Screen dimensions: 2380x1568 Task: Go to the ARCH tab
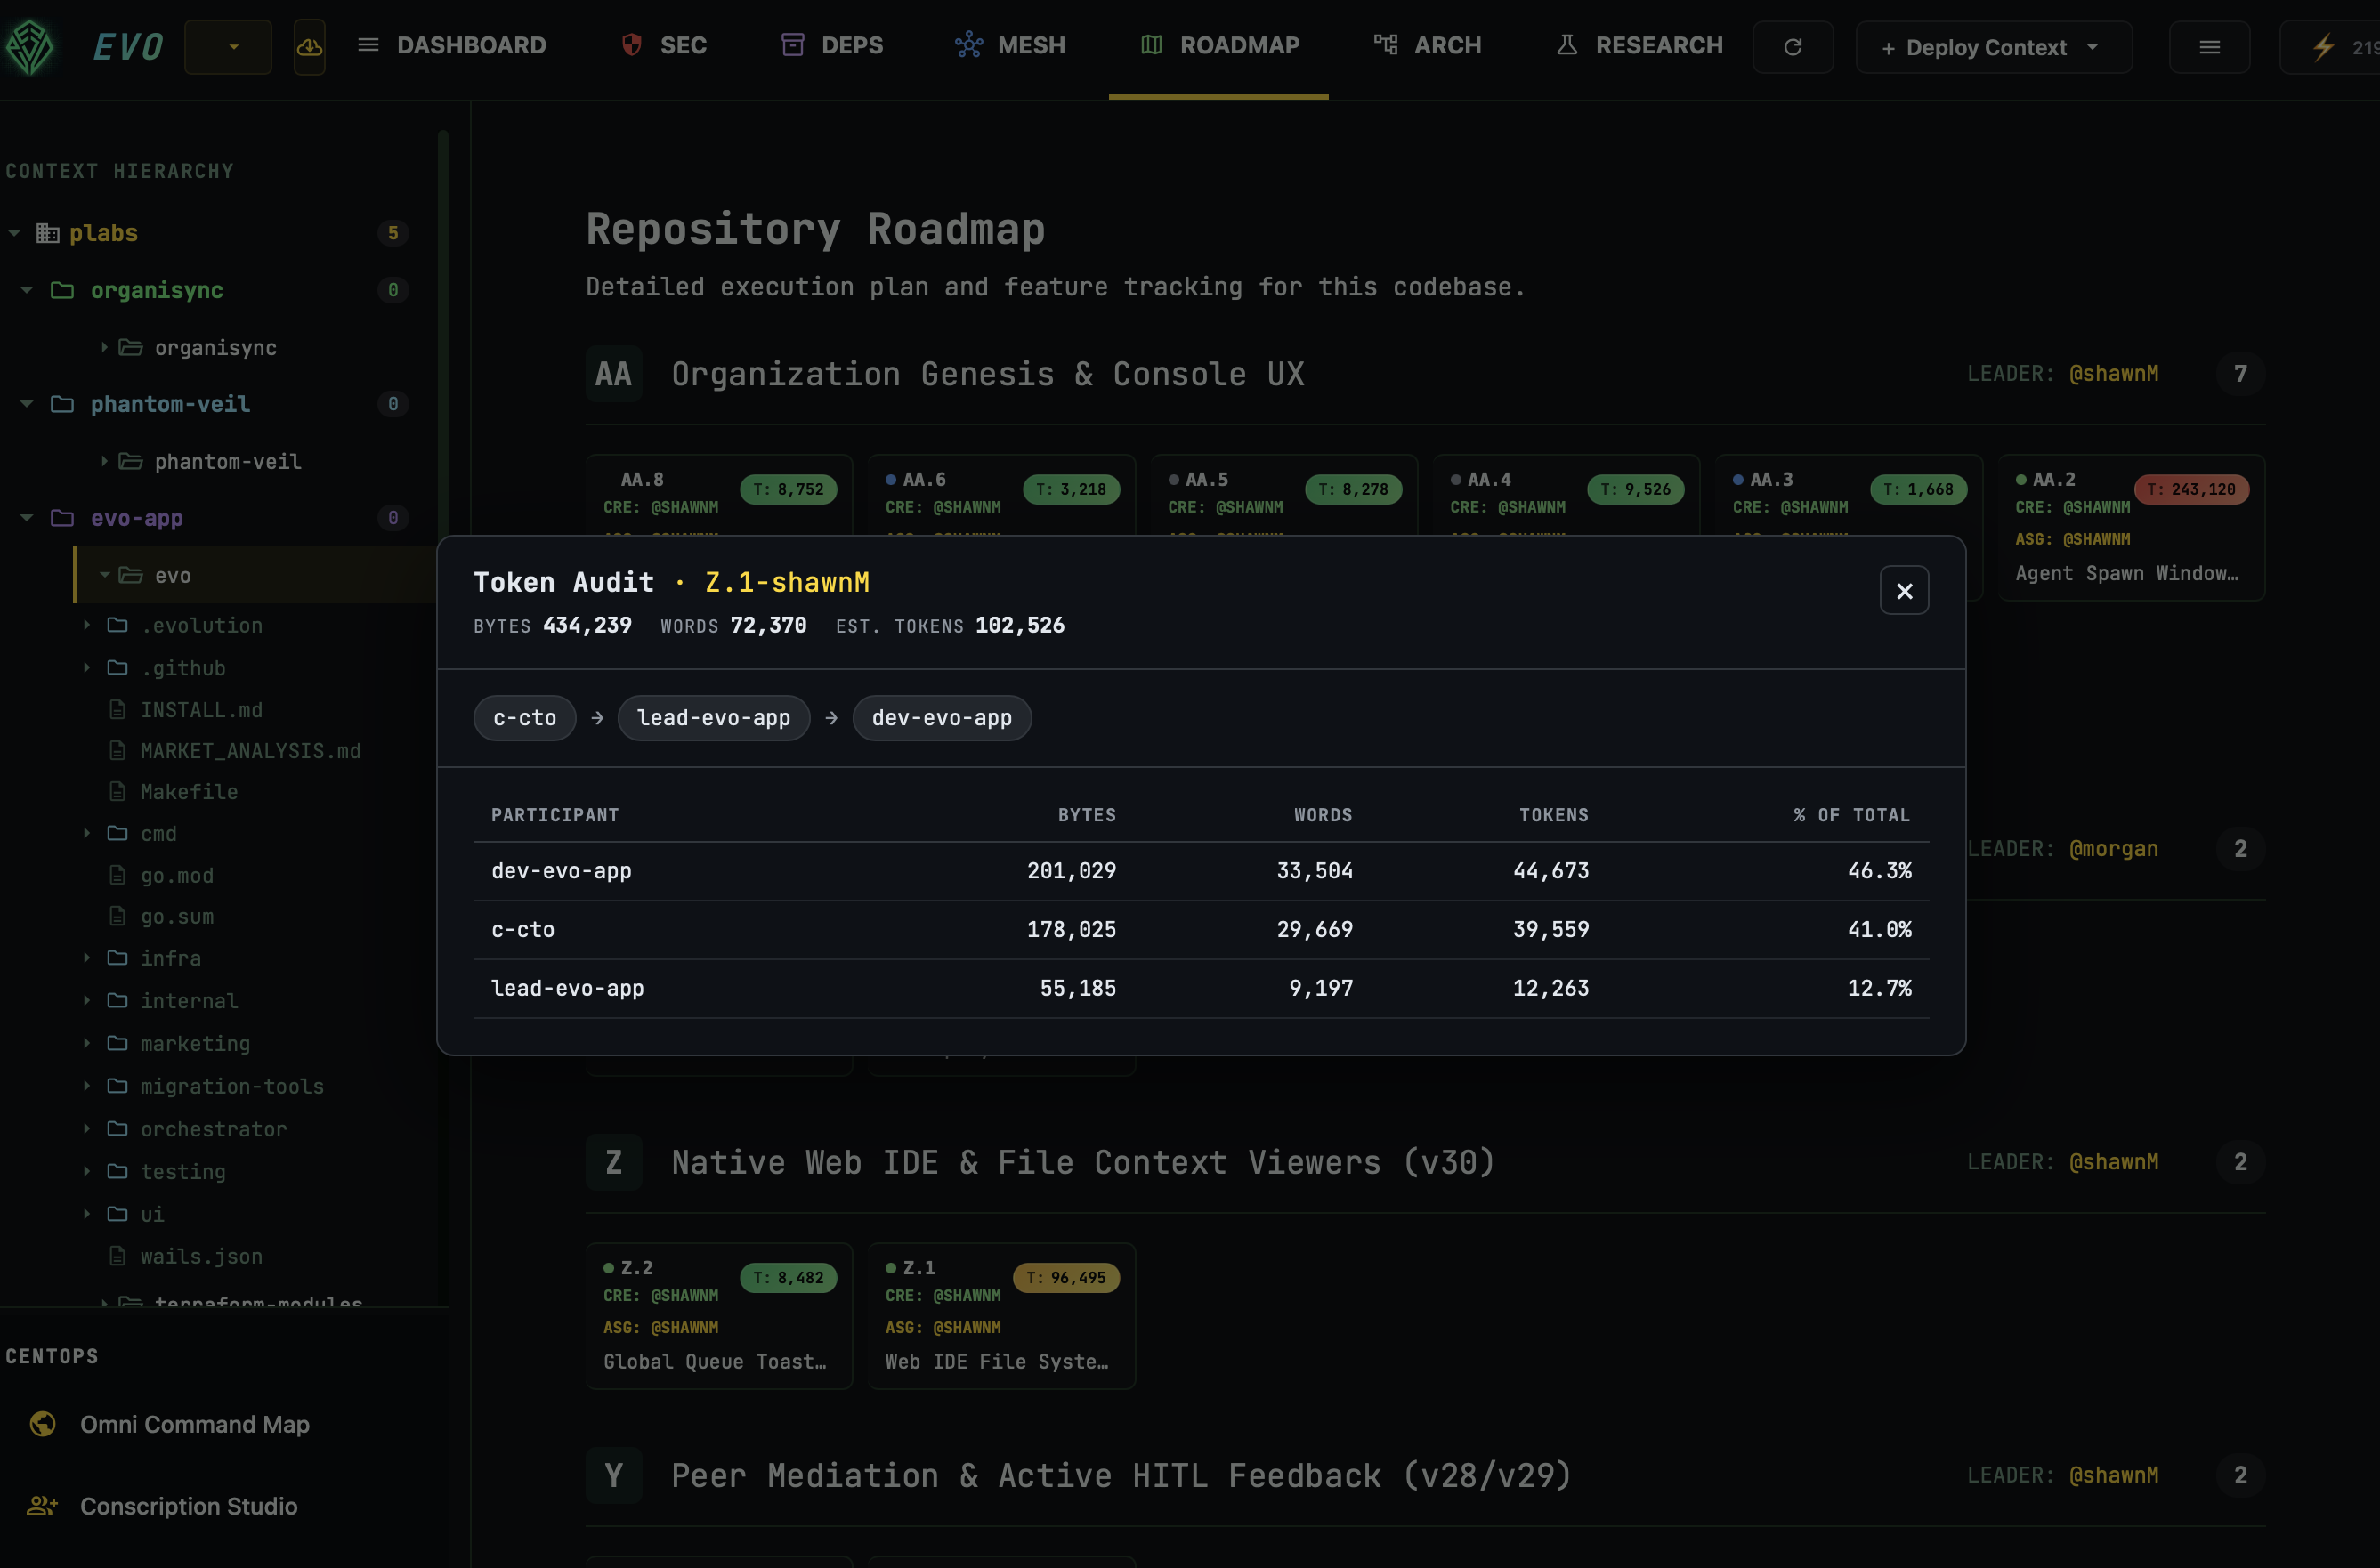coord(1427,45)
